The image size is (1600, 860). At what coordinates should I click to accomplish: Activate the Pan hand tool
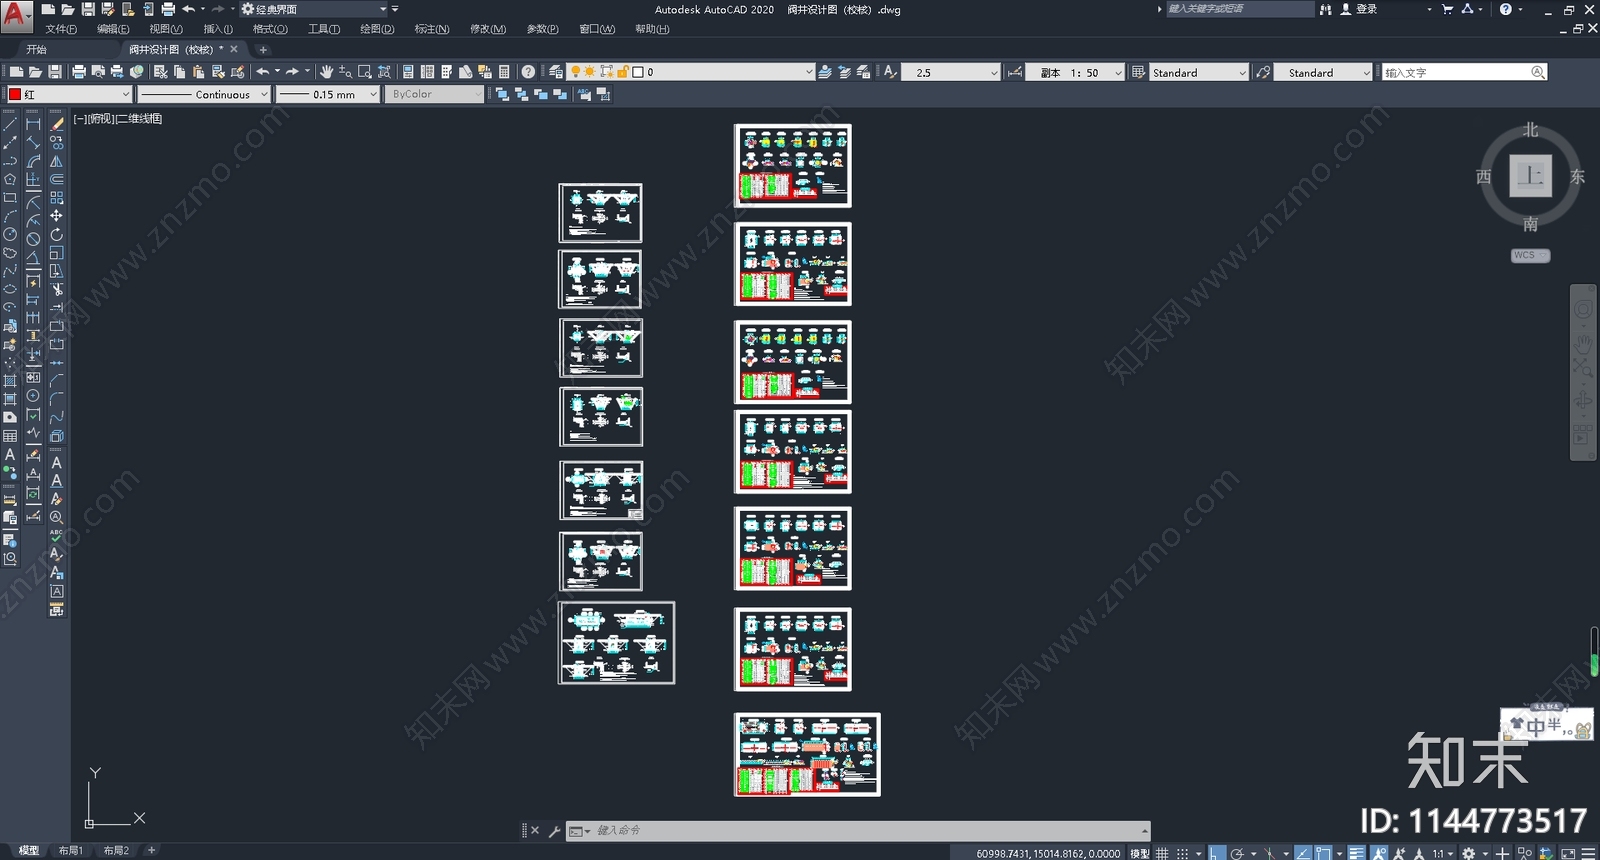326,72
